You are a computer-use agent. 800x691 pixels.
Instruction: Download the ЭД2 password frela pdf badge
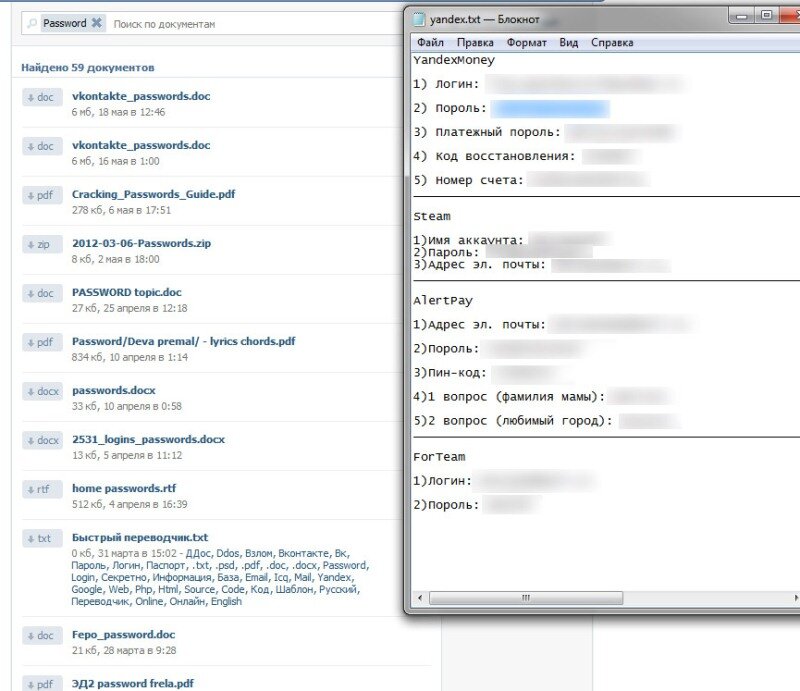(42, 684)
